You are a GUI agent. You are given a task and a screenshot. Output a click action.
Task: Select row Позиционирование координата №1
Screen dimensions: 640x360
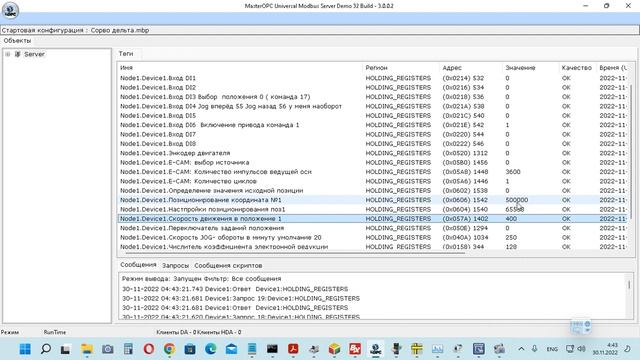tap(373, 200)
